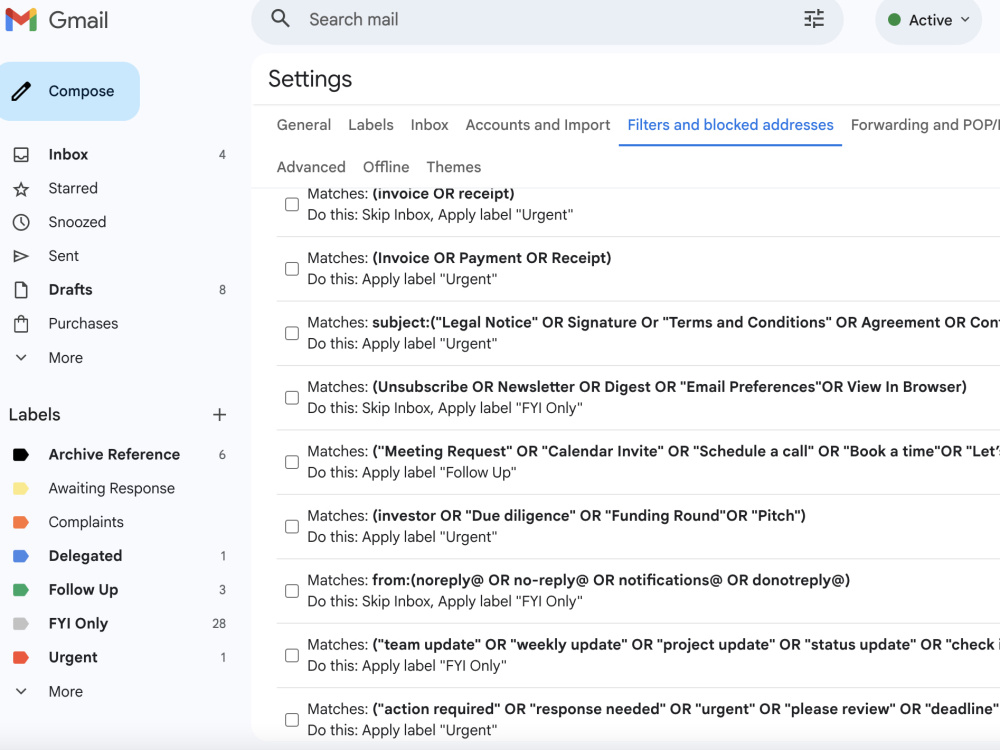
Task: Open the Starred folder
Action: click(x=73, y=189)
